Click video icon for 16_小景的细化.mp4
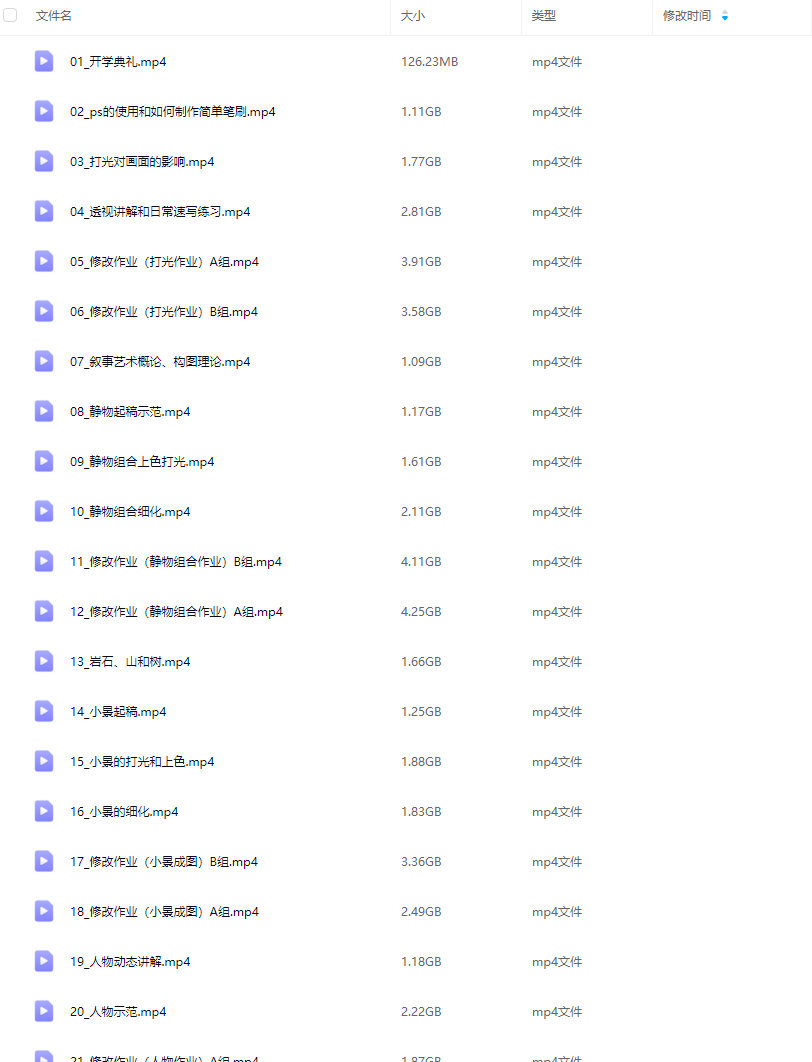 pyautogui.click(x=44, y=811)
